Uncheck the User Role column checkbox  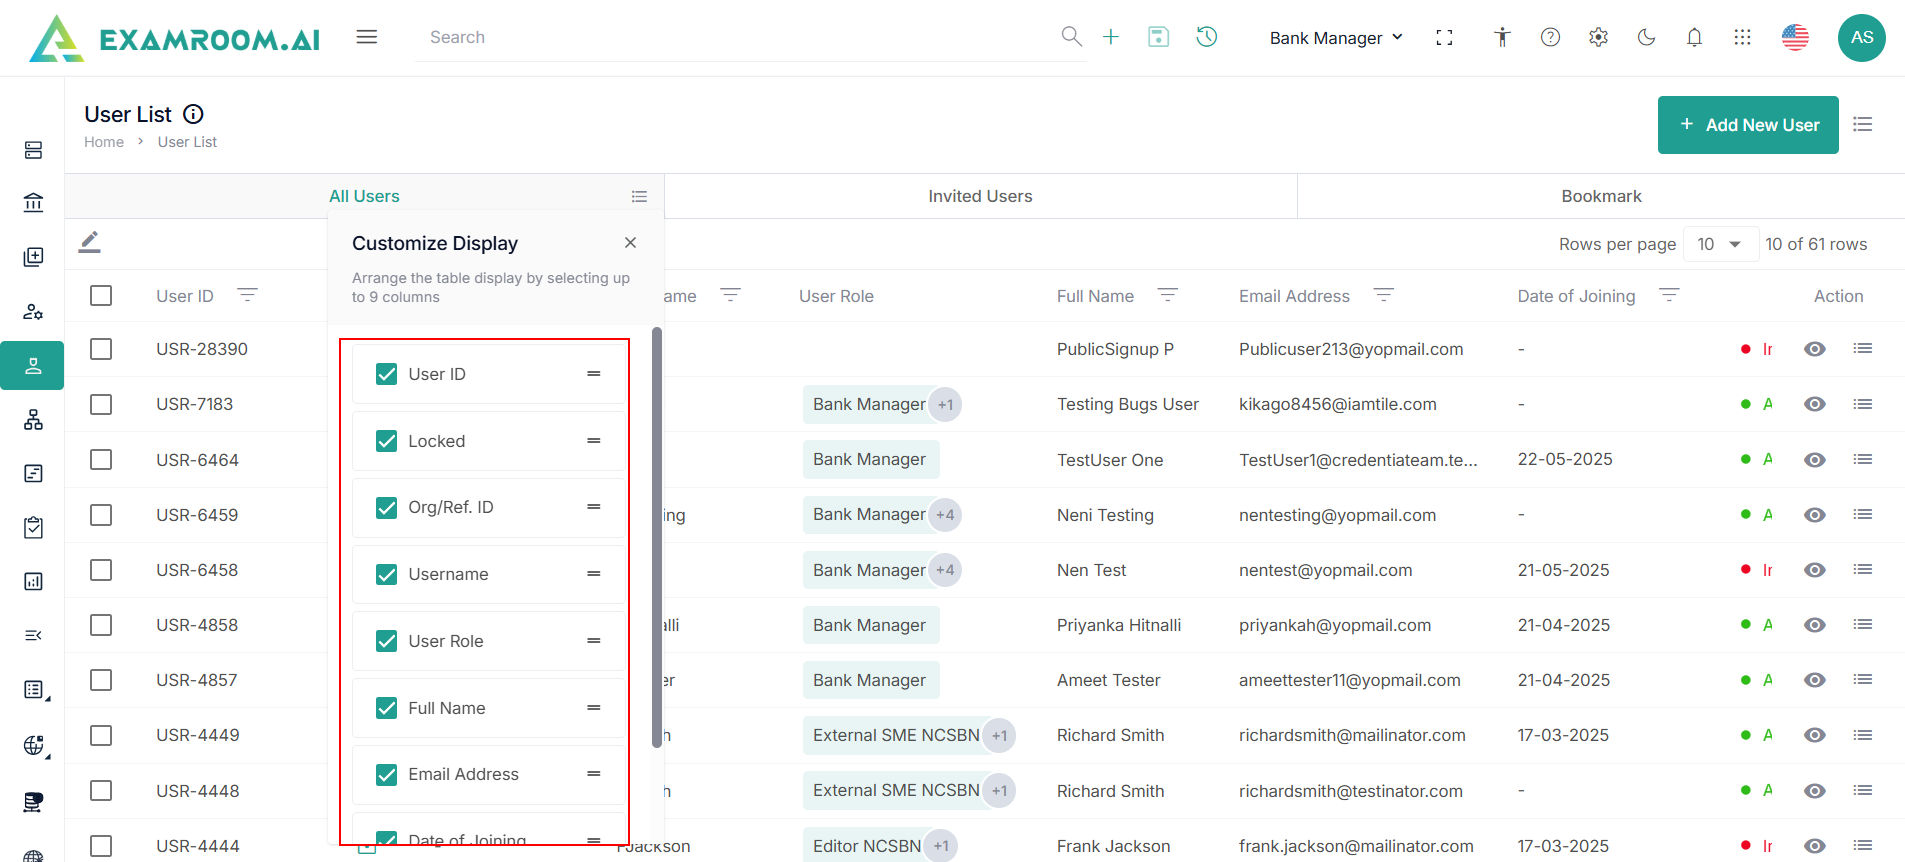tap(386, 641)
